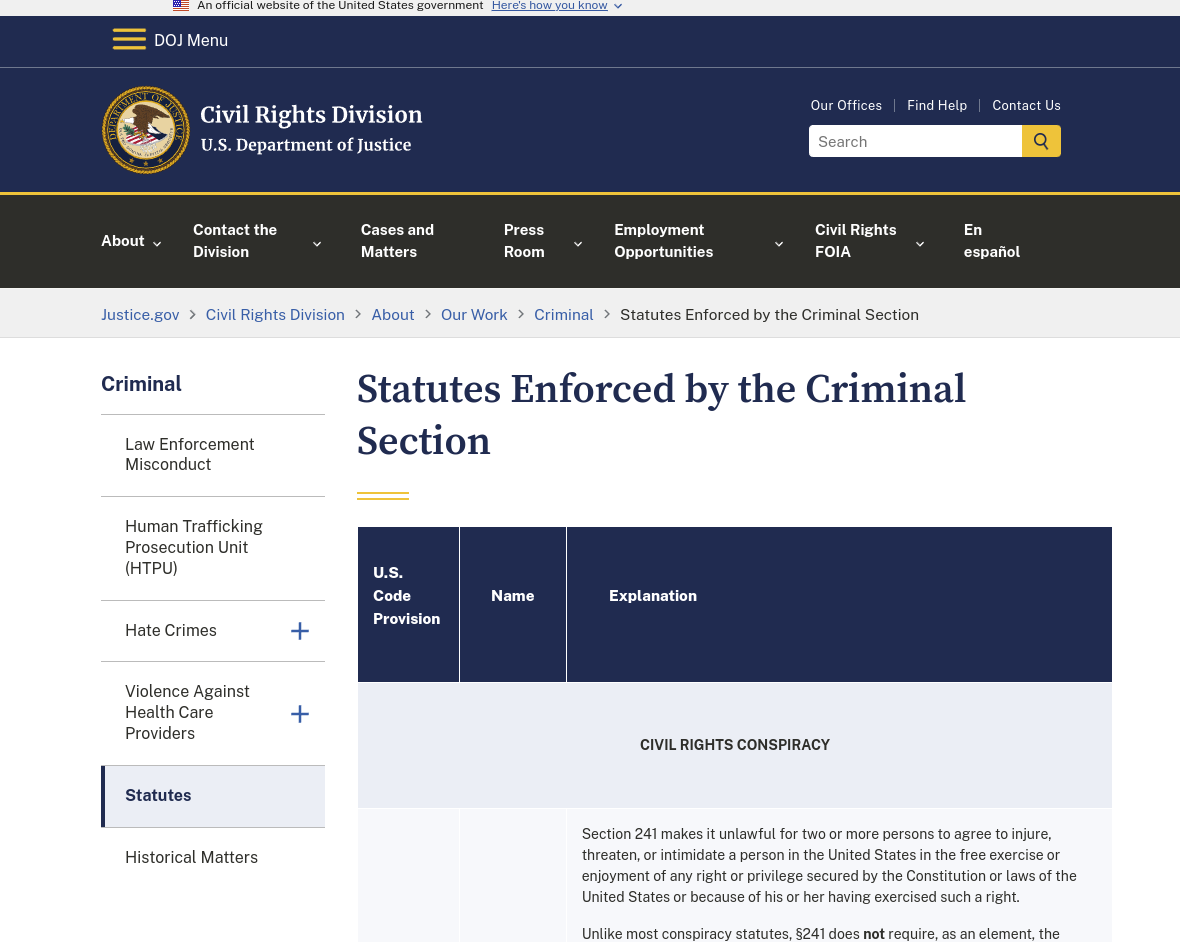
Task: Open Law Enforcement Misconduct sidebar link
Action: point(190,454)
